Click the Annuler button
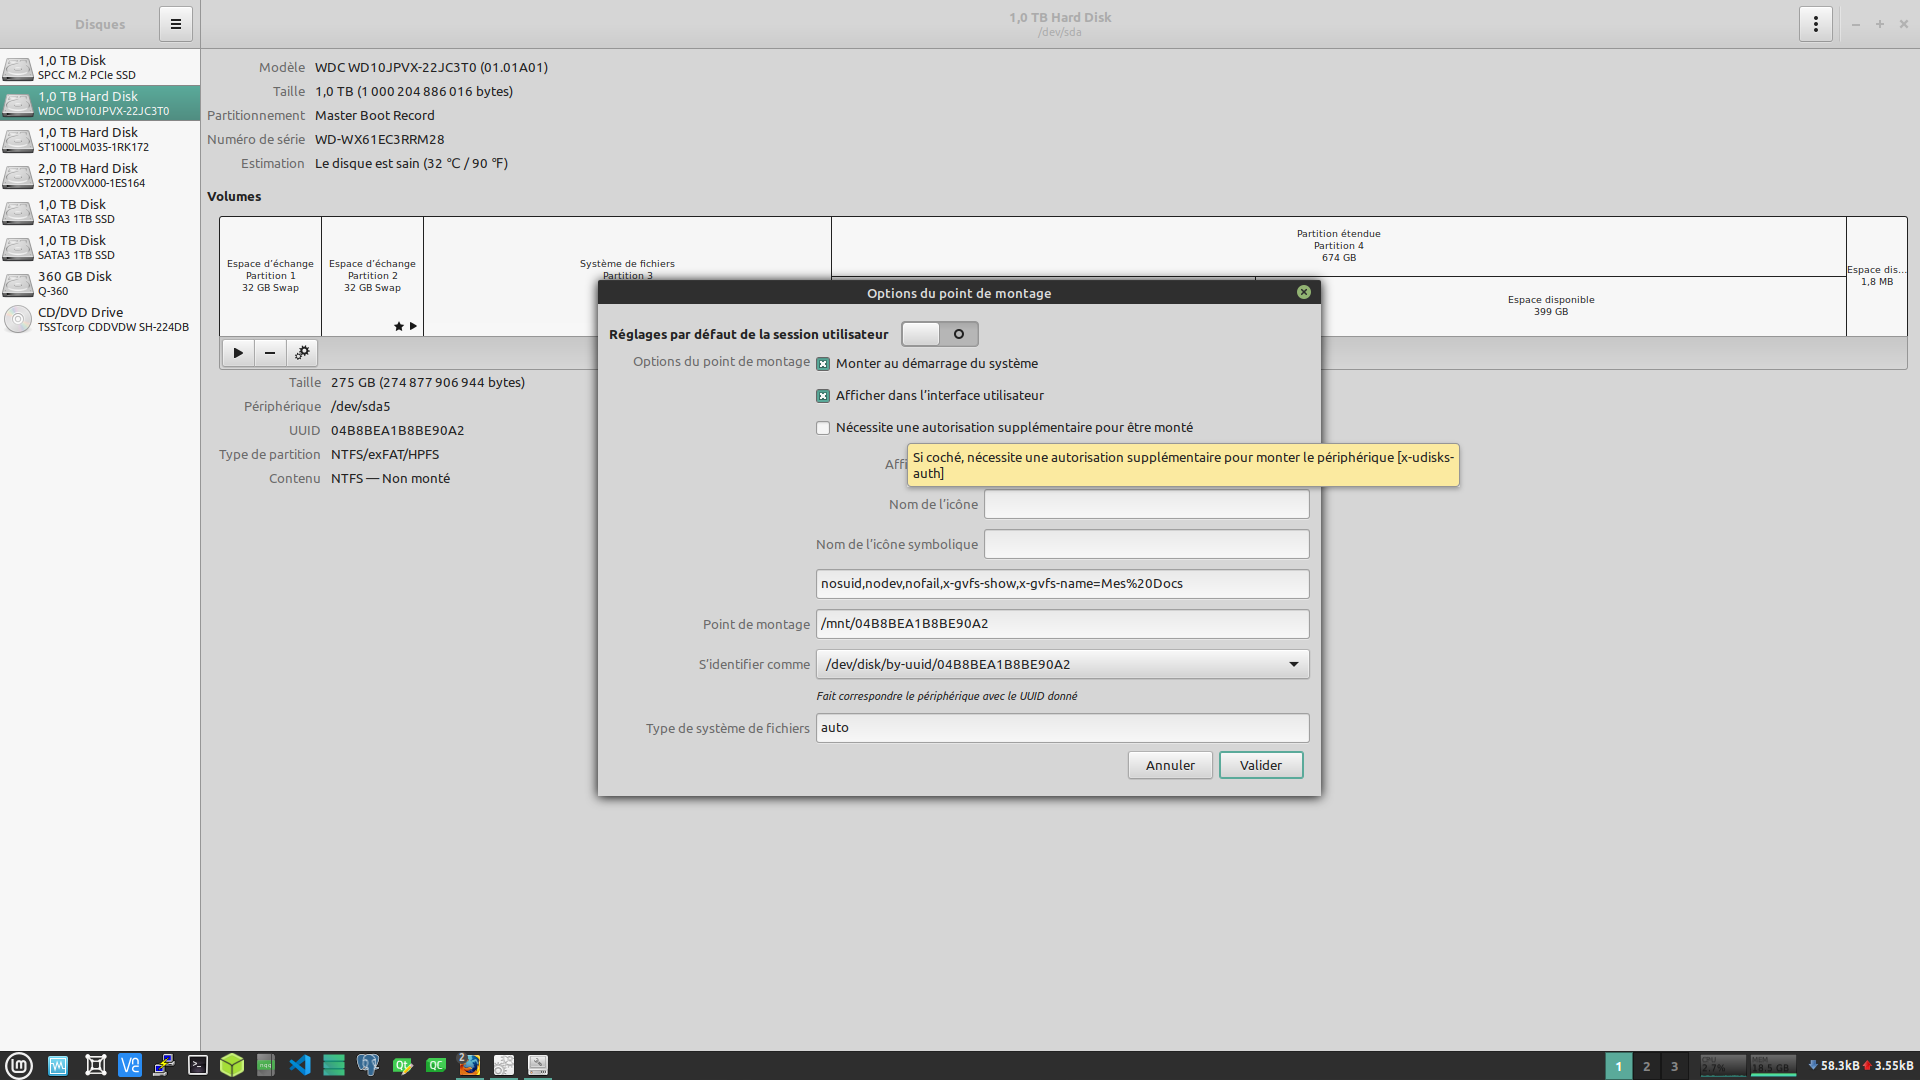The image size is (1920, 1080). [x=1169, y=765]
